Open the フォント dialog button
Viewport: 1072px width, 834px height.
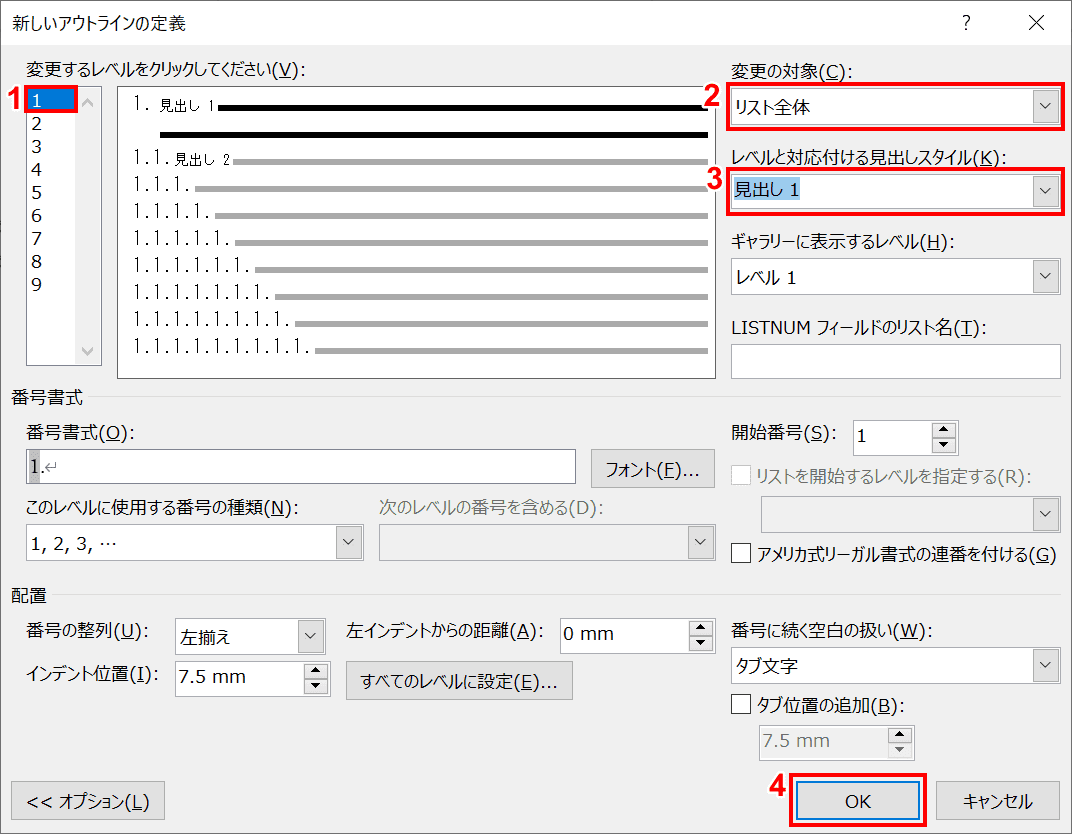pos(652,469)
